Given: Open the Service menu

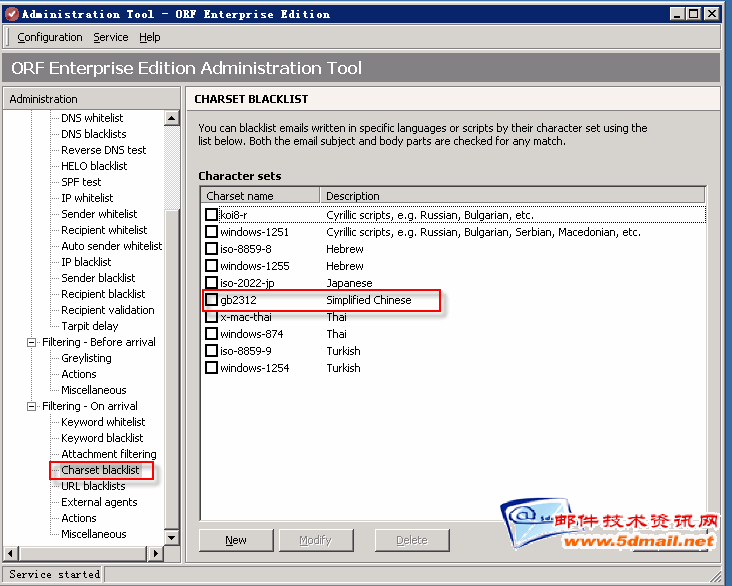Looking at the screenshot, I should 110,37.
